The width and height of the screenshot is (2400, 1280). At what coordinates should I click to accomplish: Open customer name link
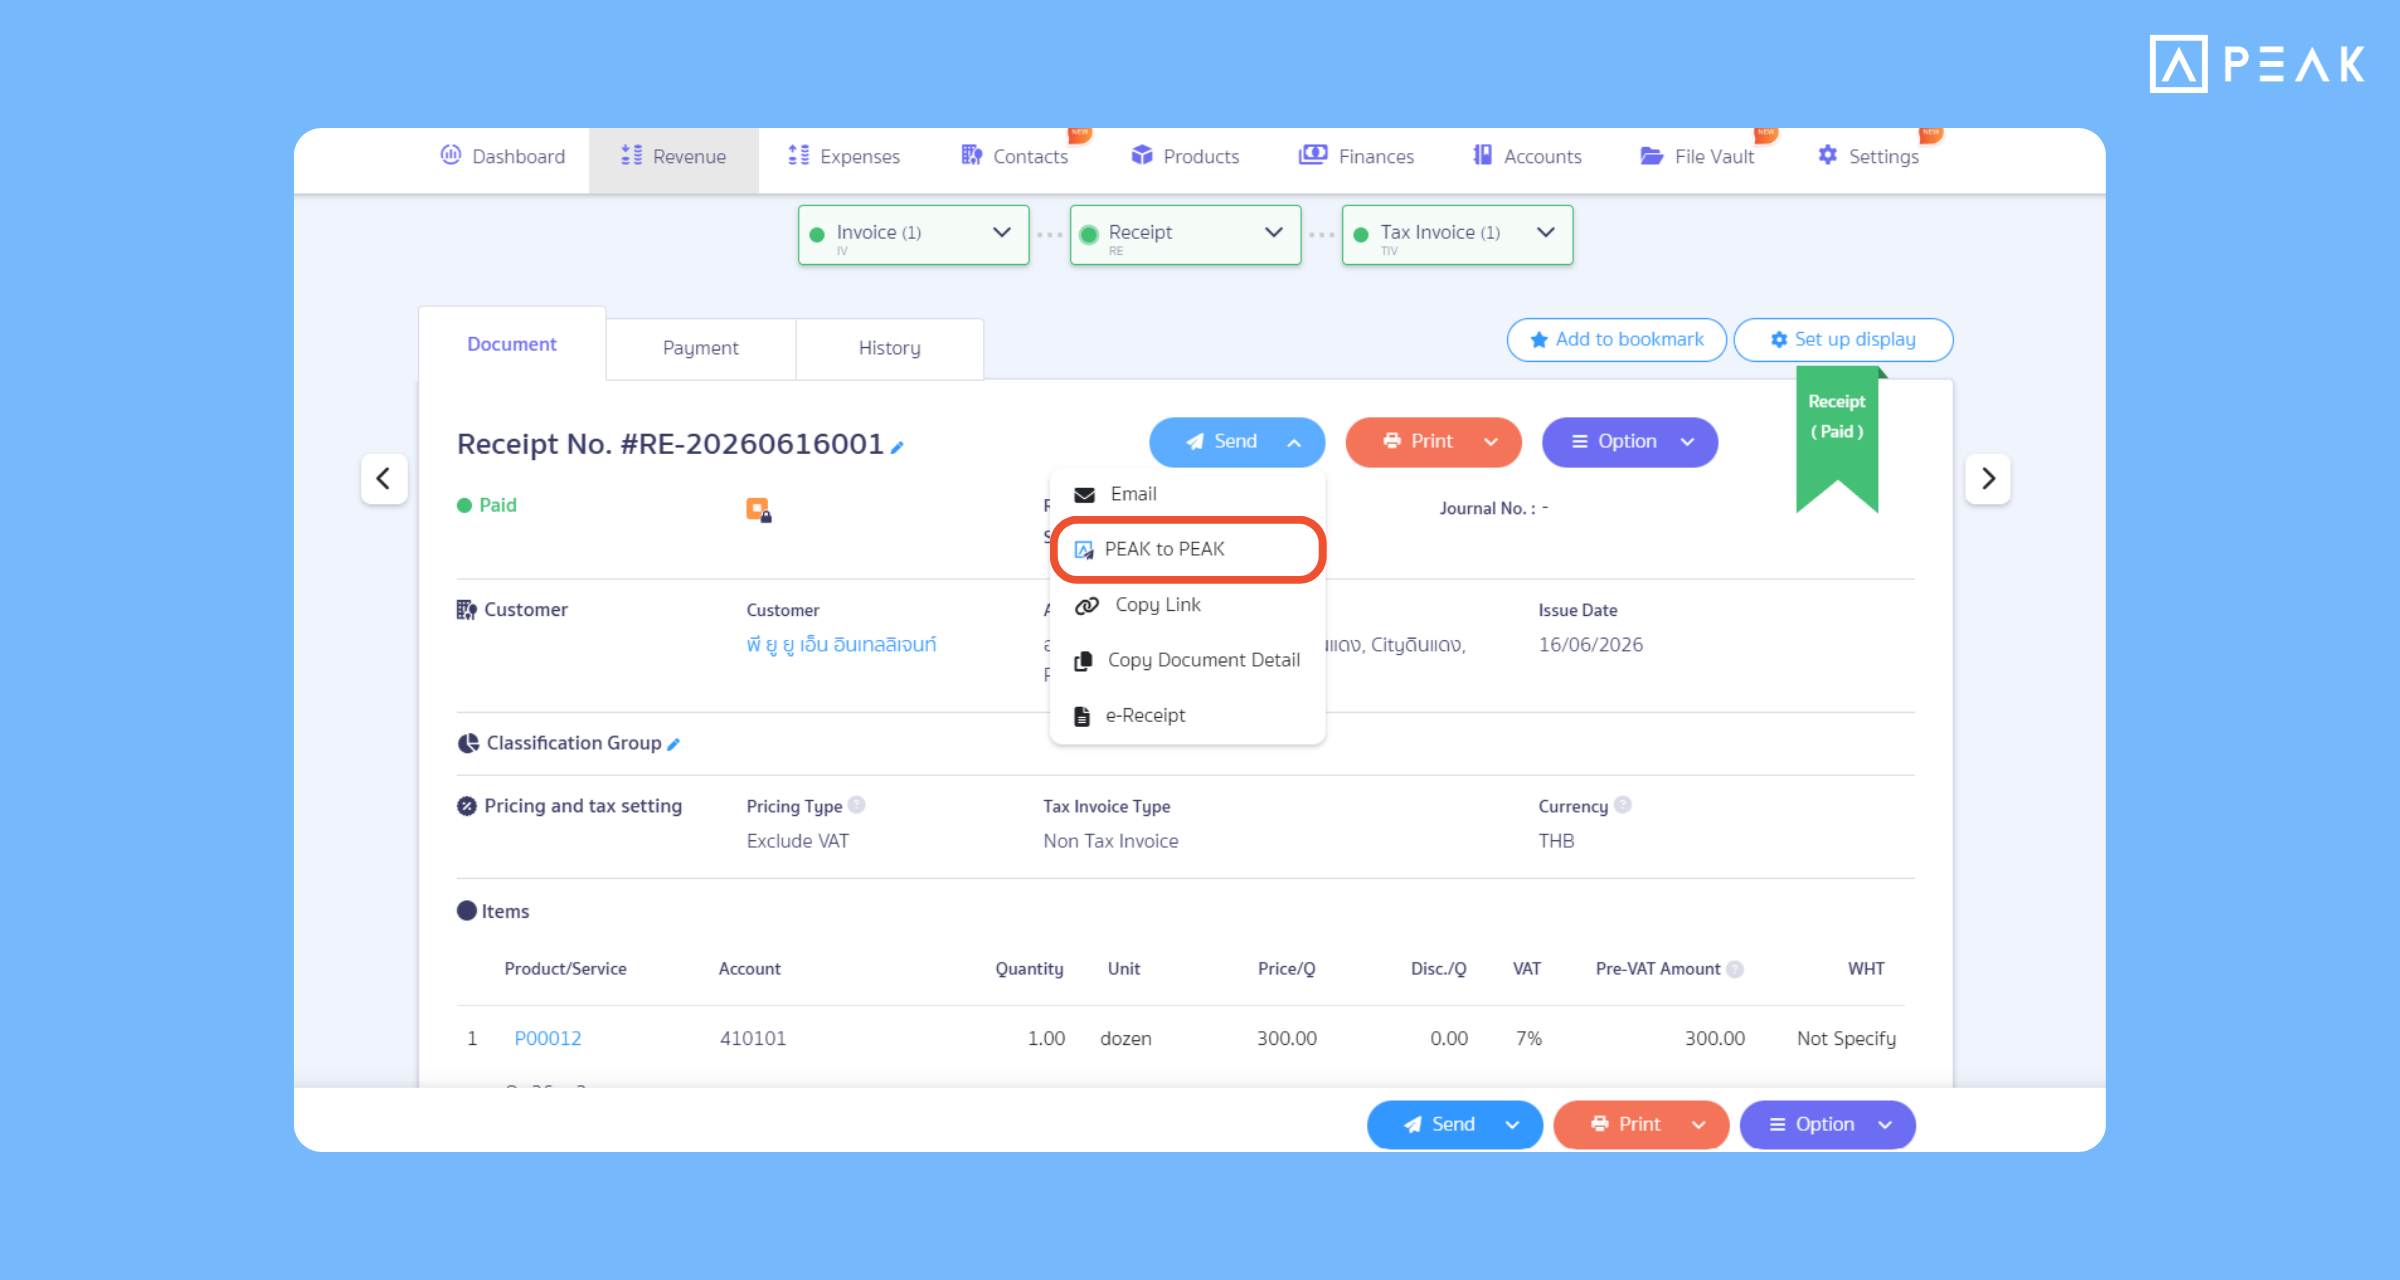pyautogui.click(x=841, y=645)
